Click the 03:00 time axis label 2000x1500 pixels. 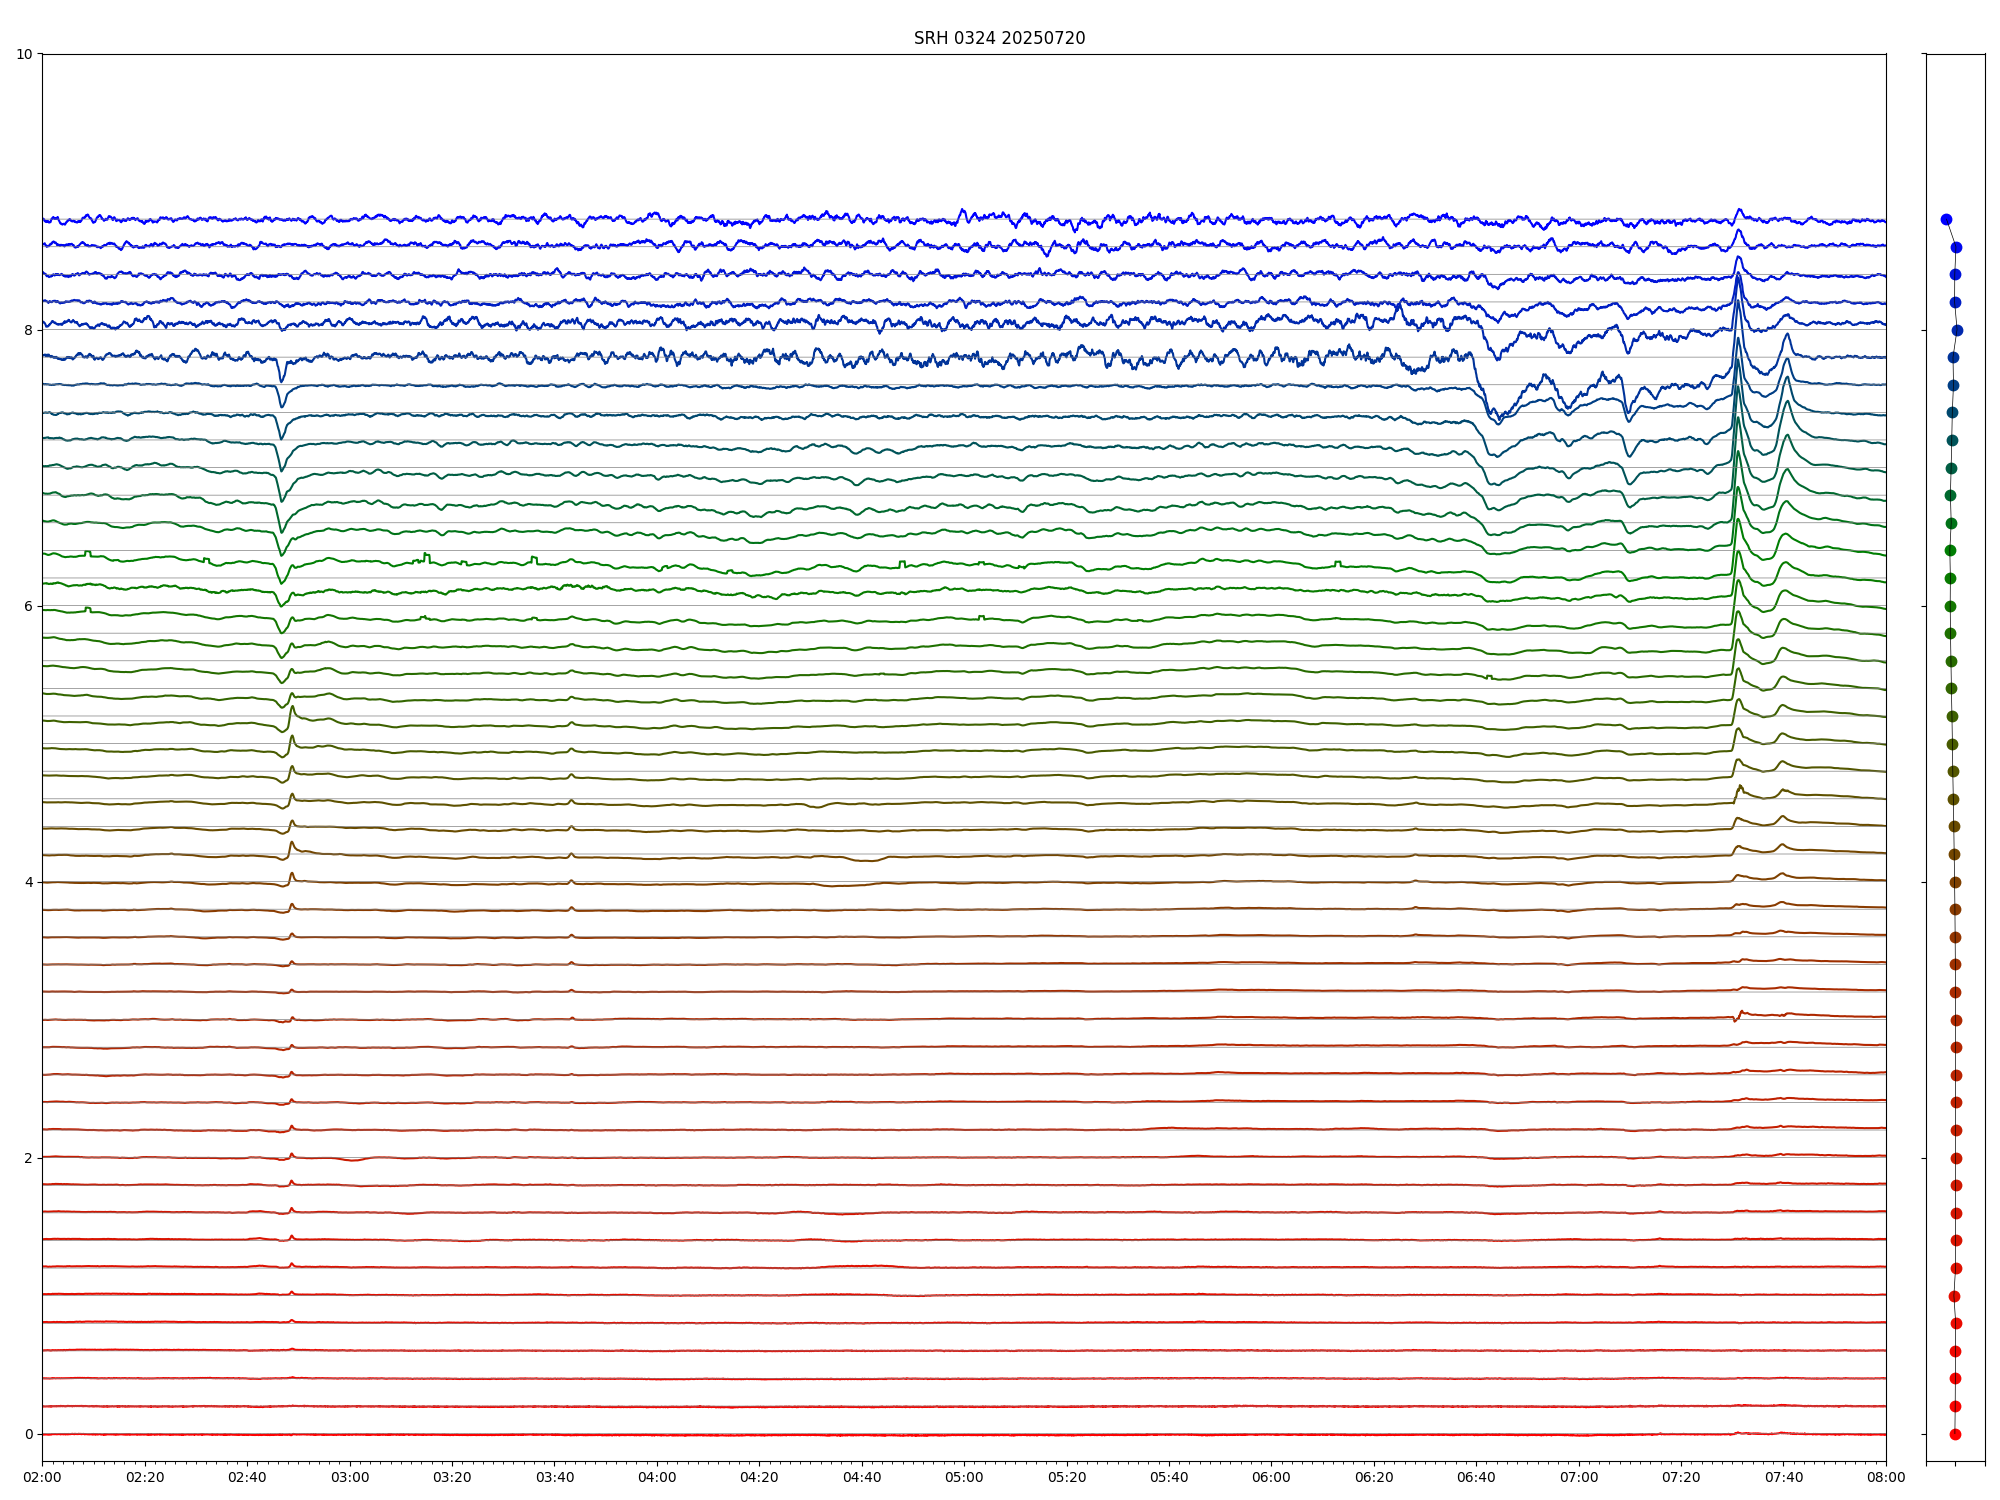(350, 1477)
